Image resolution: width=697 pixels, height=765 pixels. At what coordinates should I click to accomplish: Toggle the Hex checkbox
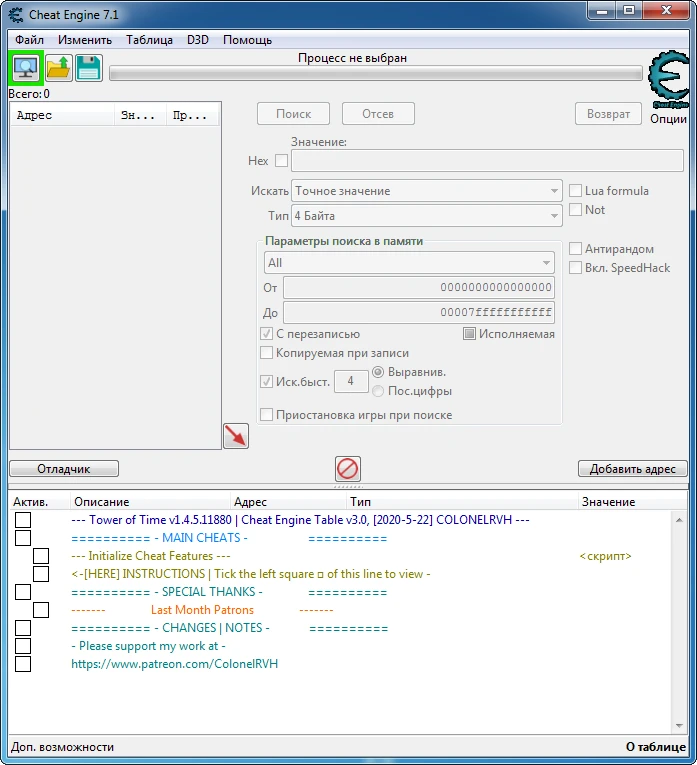tap(281, 161)
